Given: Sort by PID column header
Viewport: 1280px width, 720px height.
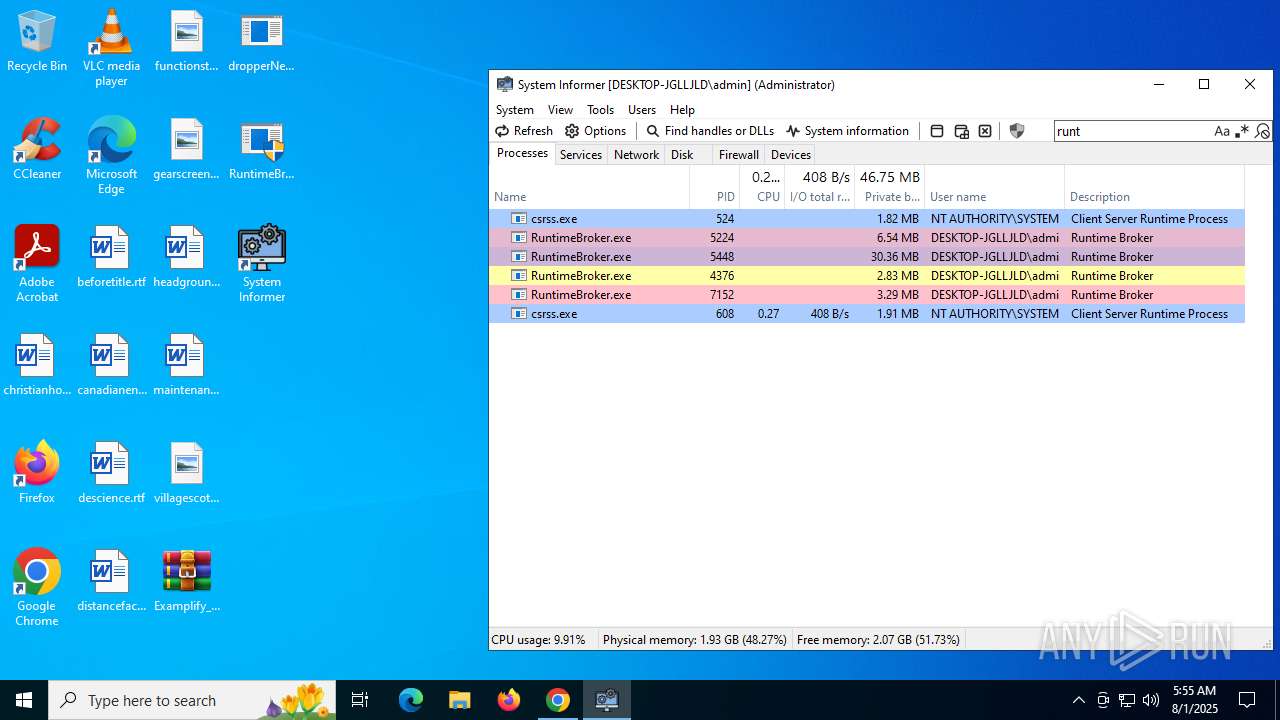Looking at the screenshot, I should point(714,187).
